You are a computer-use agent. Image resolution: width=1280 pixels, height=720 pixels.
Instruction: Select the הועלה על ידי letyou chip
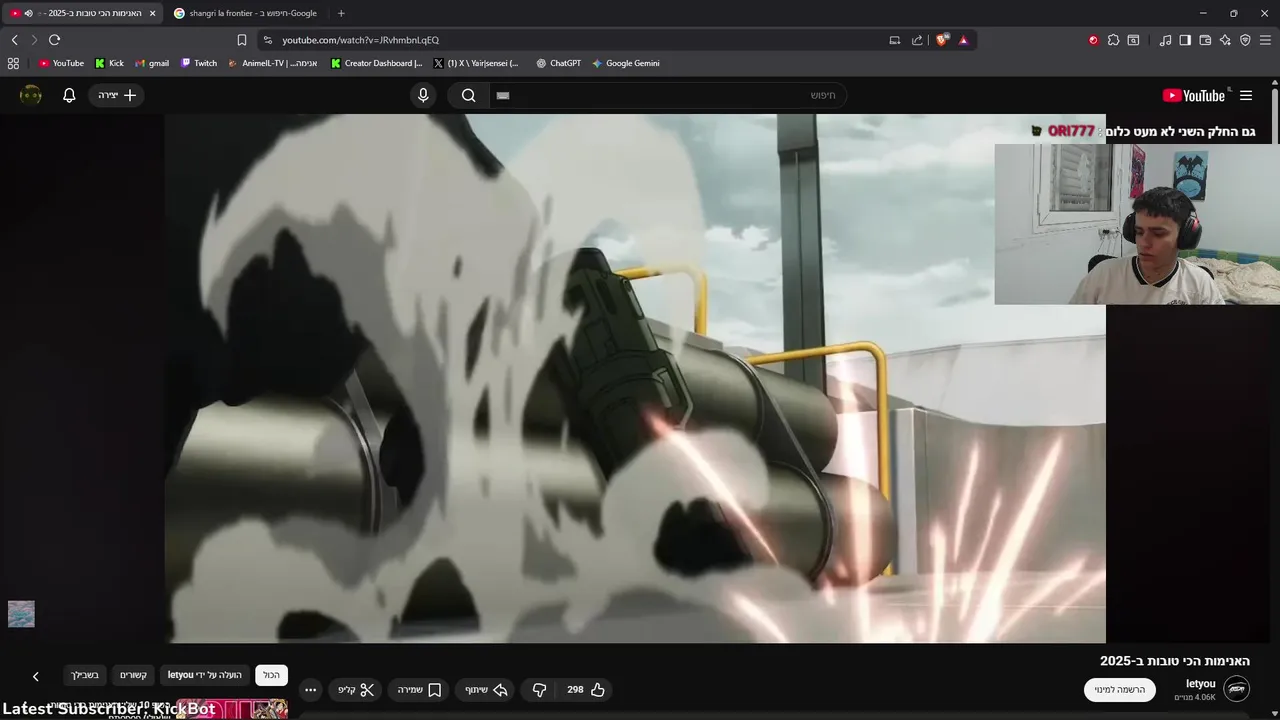pyautogui.click(x=205, y=675)
